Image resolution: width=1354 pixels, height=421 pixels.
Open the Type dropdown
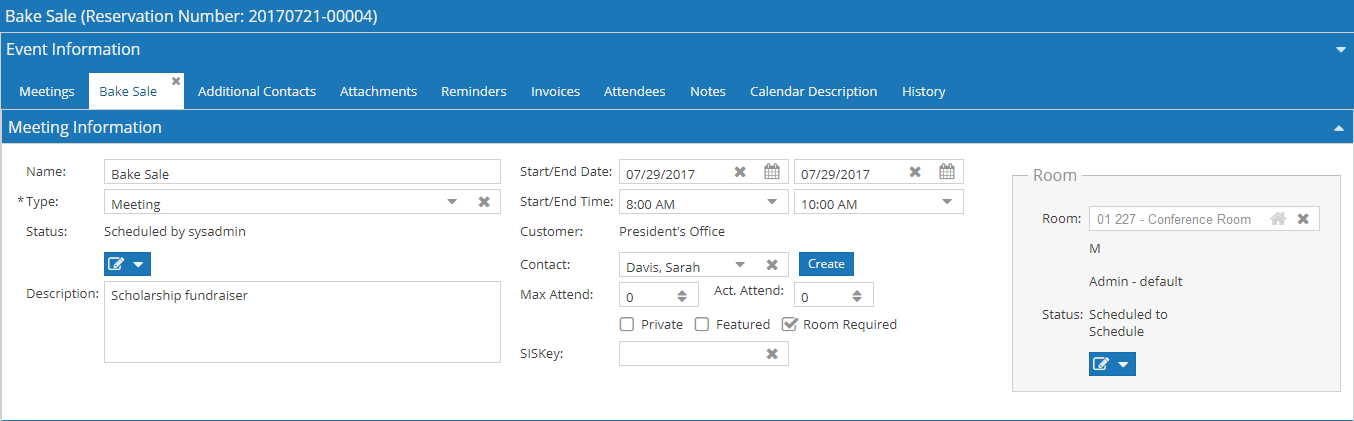(452, 202)
